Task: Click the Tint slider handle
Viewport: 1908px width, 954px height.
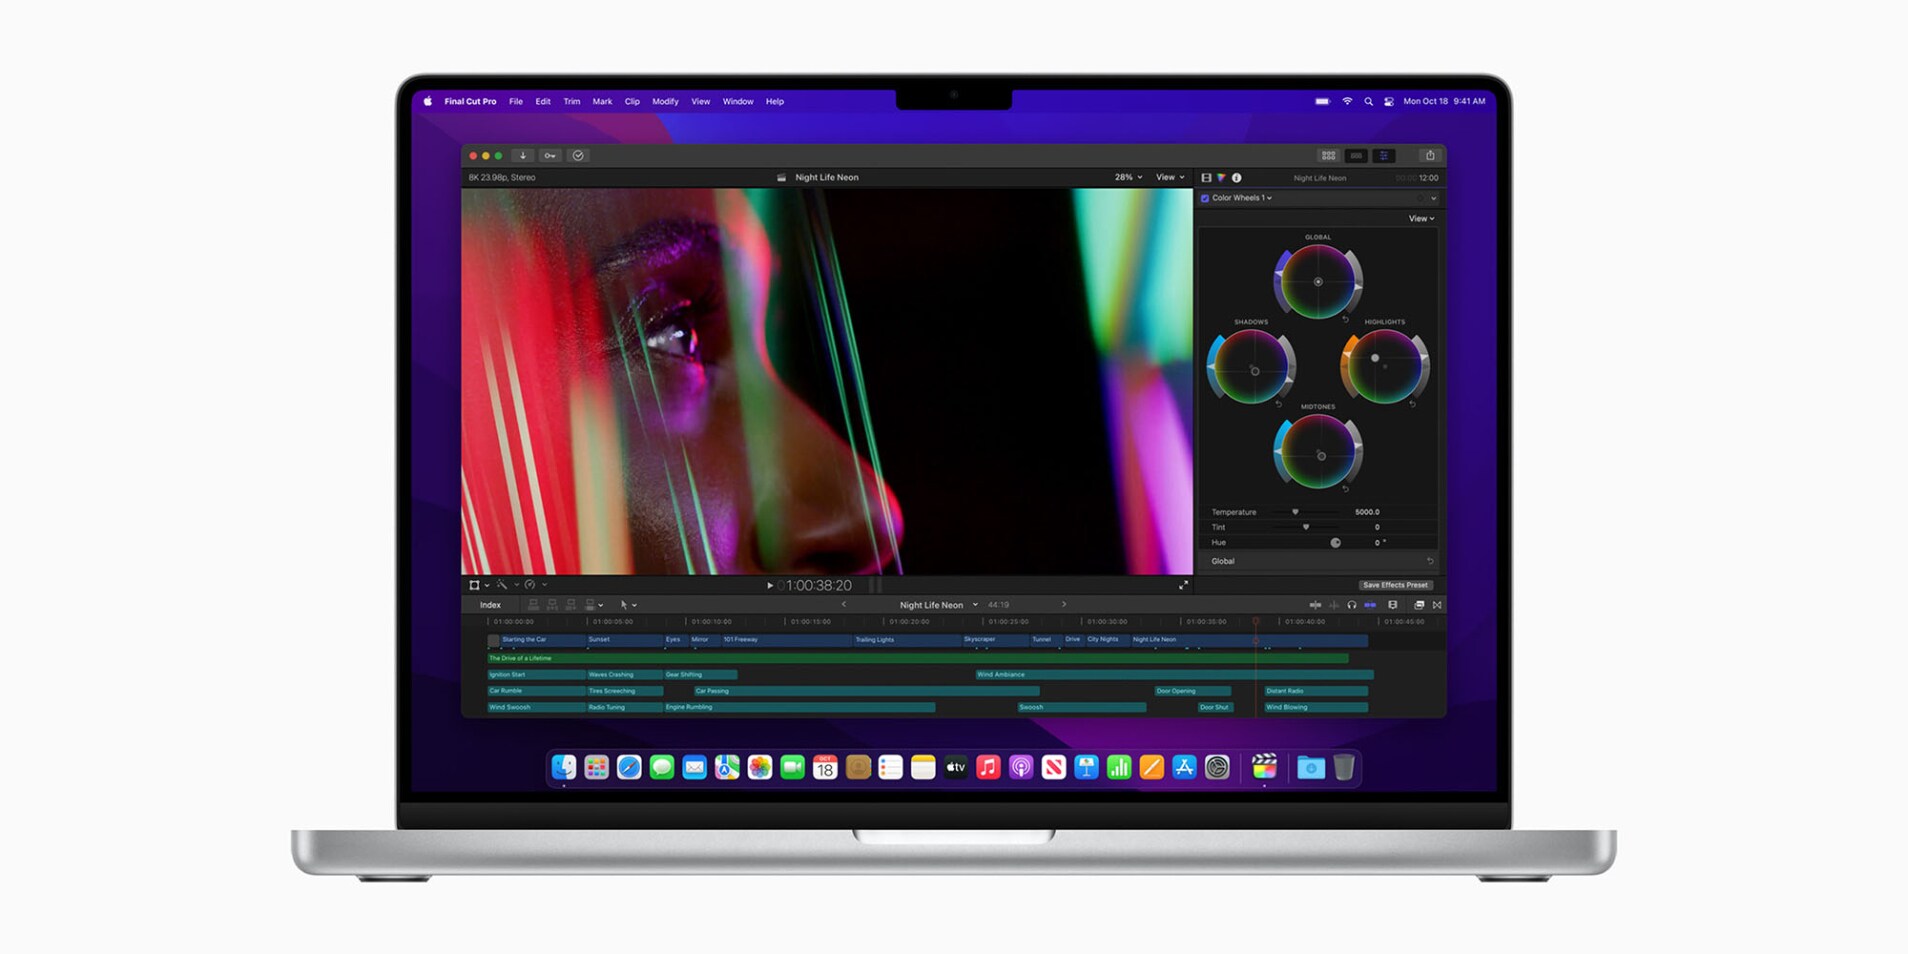Action: 1305,527
